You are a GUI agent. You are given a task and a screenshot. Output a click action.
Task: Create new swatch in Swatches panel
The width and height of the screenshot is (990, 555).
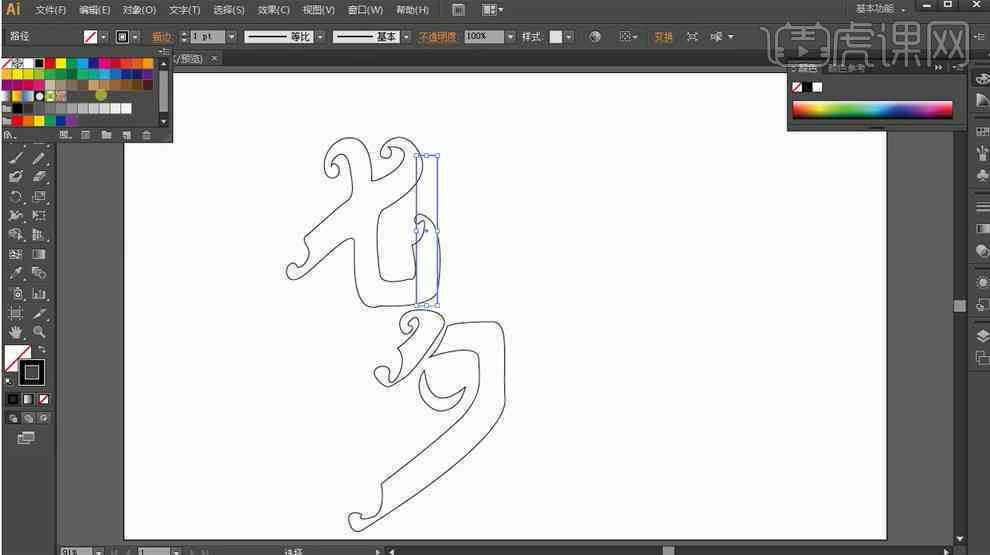tap(127, 135)
